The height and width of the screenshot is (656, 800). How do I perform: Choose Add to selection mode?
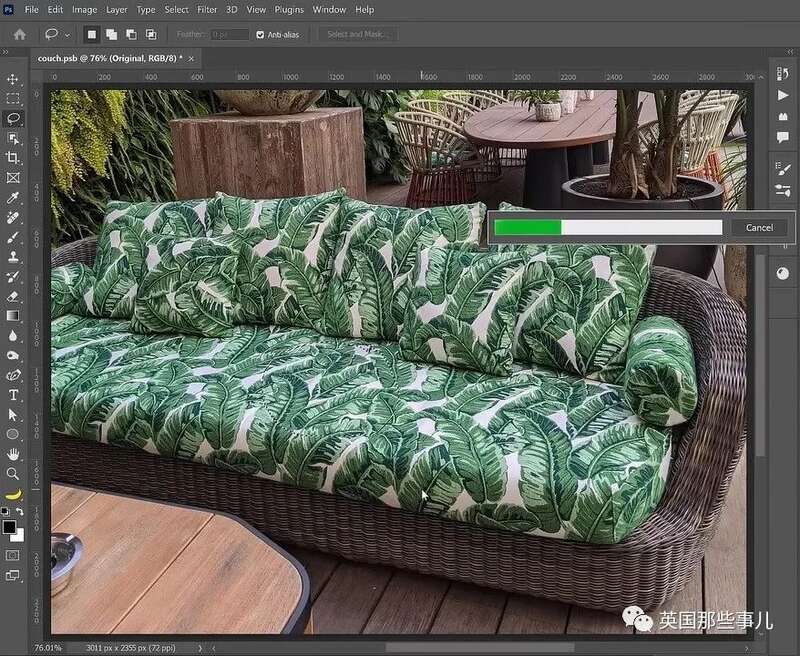point(111,35)
